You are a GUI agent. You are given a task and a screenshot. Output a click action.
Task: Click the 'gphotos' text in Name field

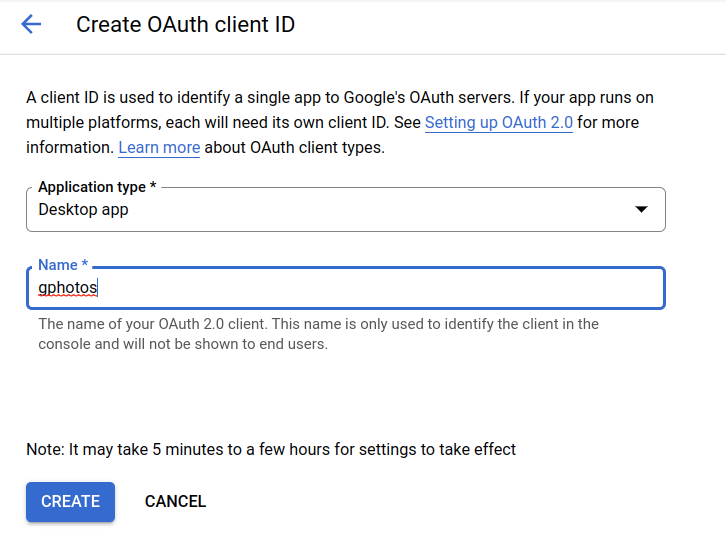coord(67,289)
